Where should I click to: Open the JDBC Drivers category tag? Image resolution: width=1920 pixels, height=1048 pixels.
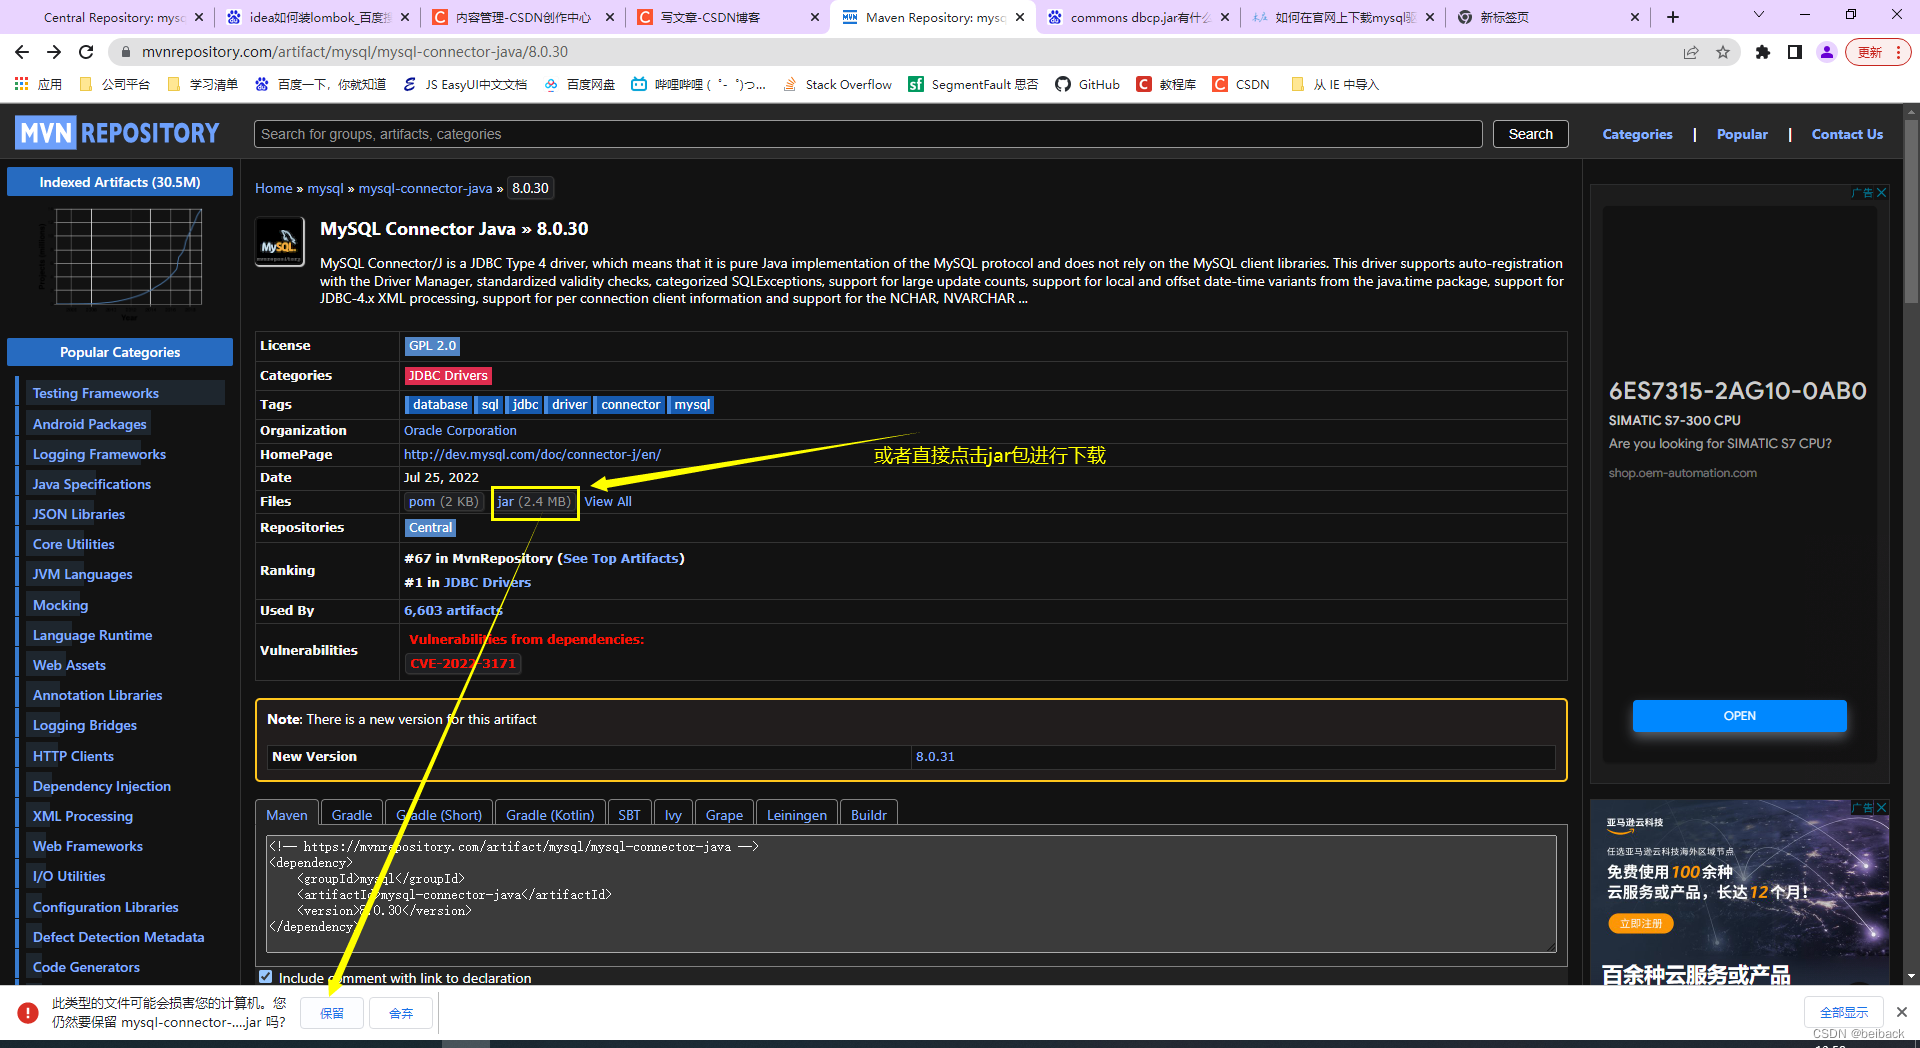[x=448, y=375]
